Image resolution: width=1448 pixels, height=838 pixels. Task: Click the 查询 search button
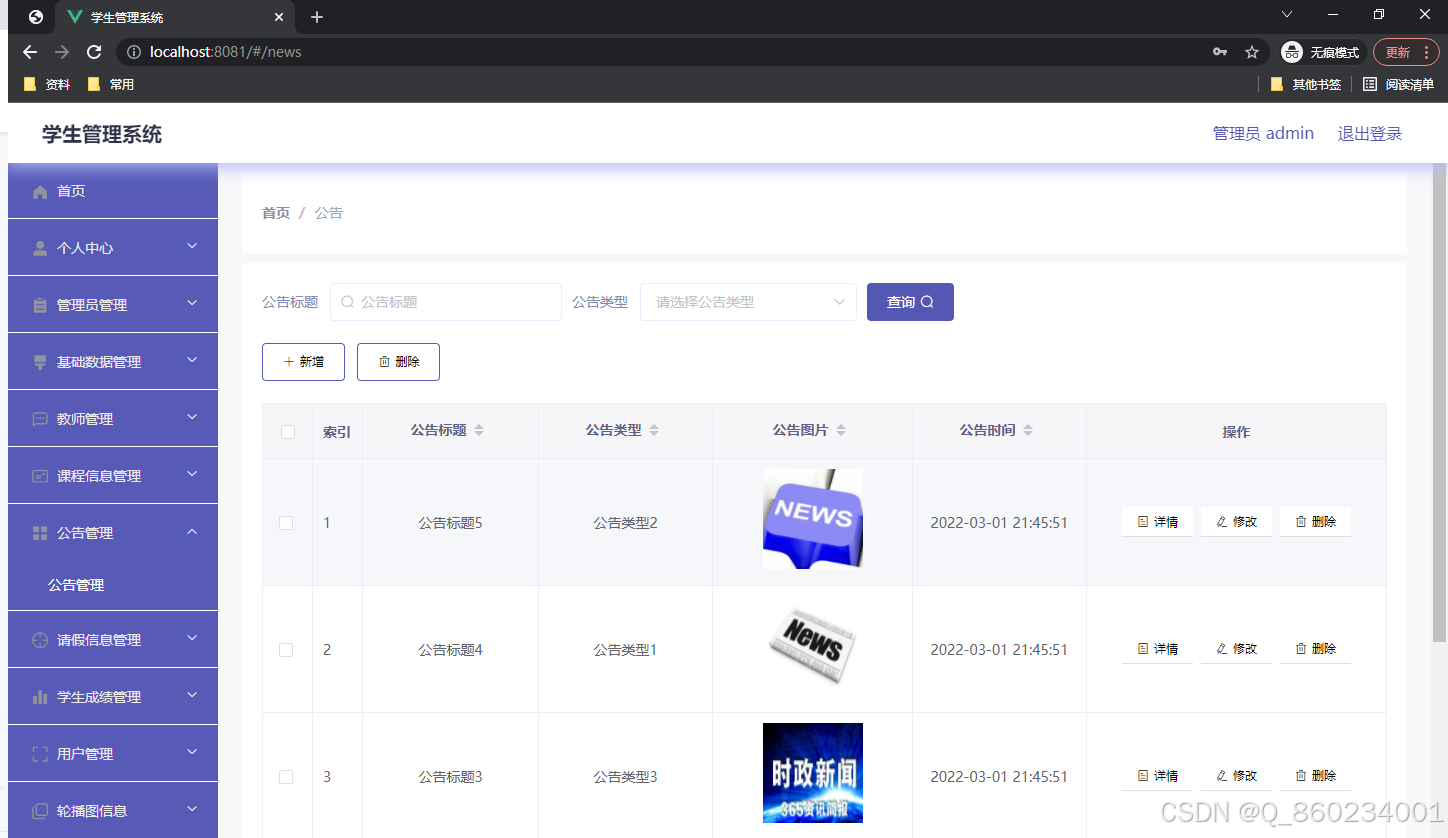coord(910,302)
